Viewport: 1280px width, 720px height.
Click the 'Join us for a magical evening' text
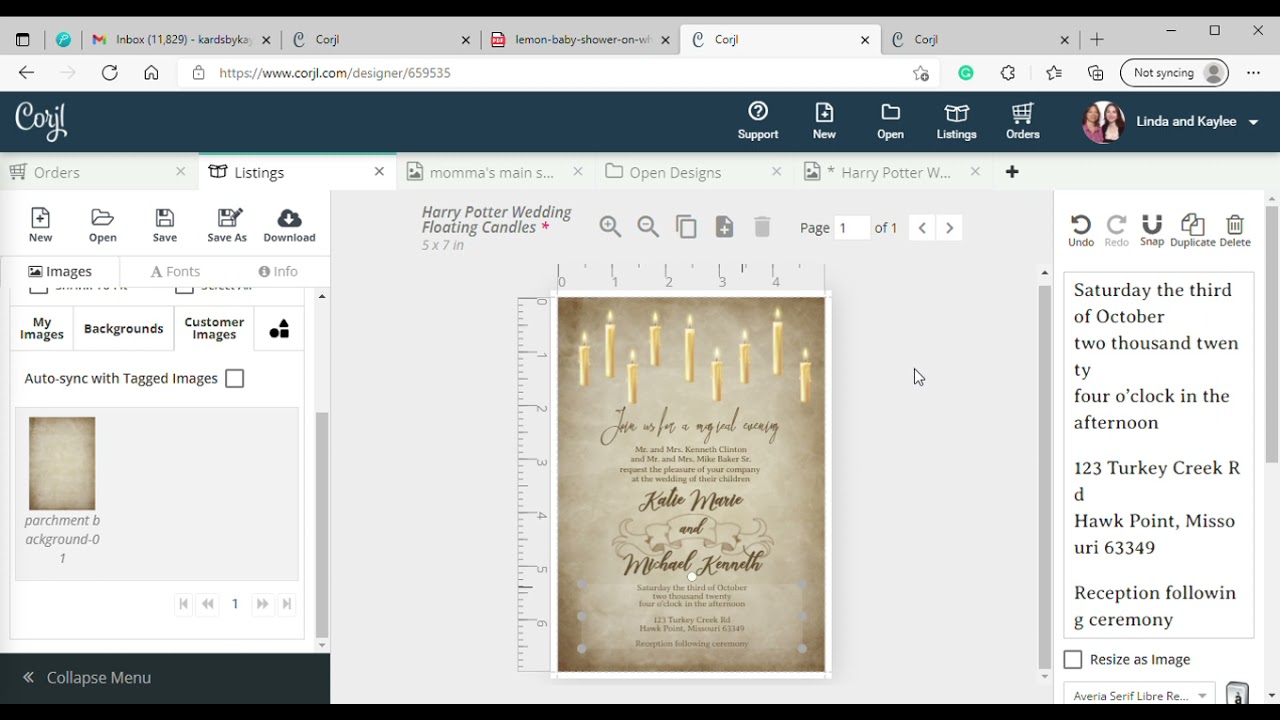[690, 425]
